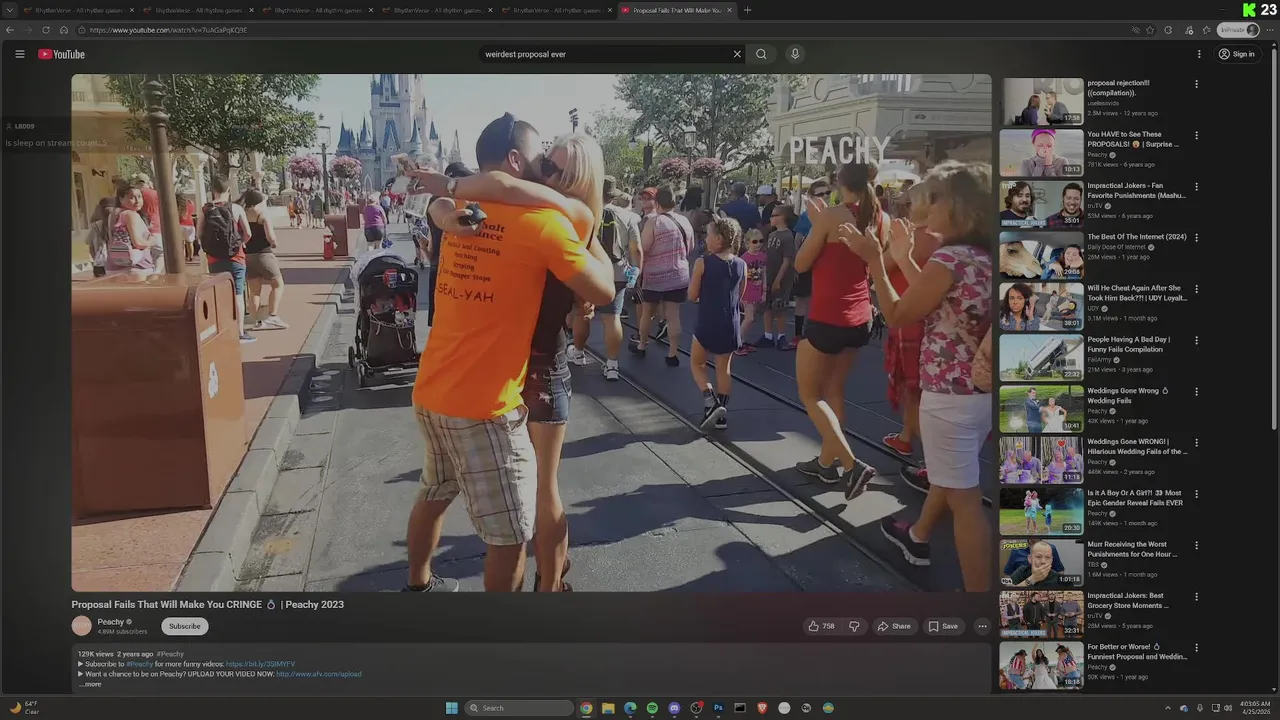Open Discord from the taskbar
This screenshot has height=720, width=1280.
click(674, 708)
